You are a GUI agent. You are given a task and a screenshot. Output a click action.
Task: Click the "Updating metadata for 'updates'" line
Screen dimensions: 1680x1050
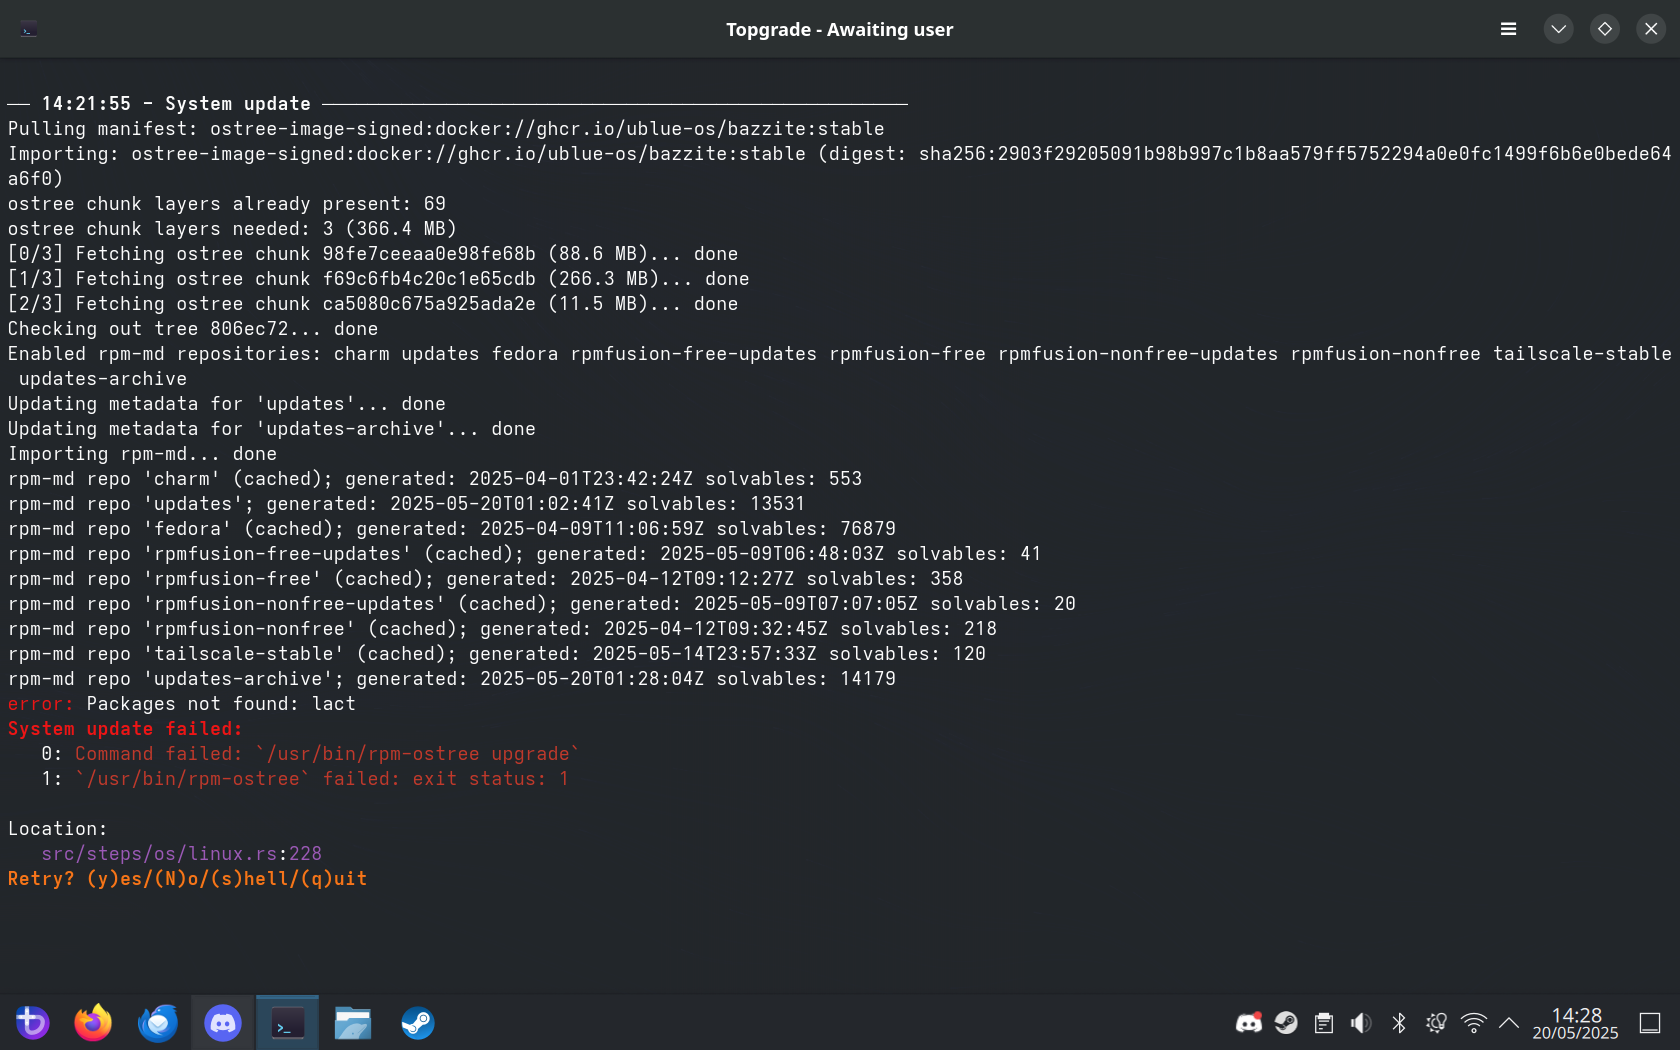[x=227, y=404]
